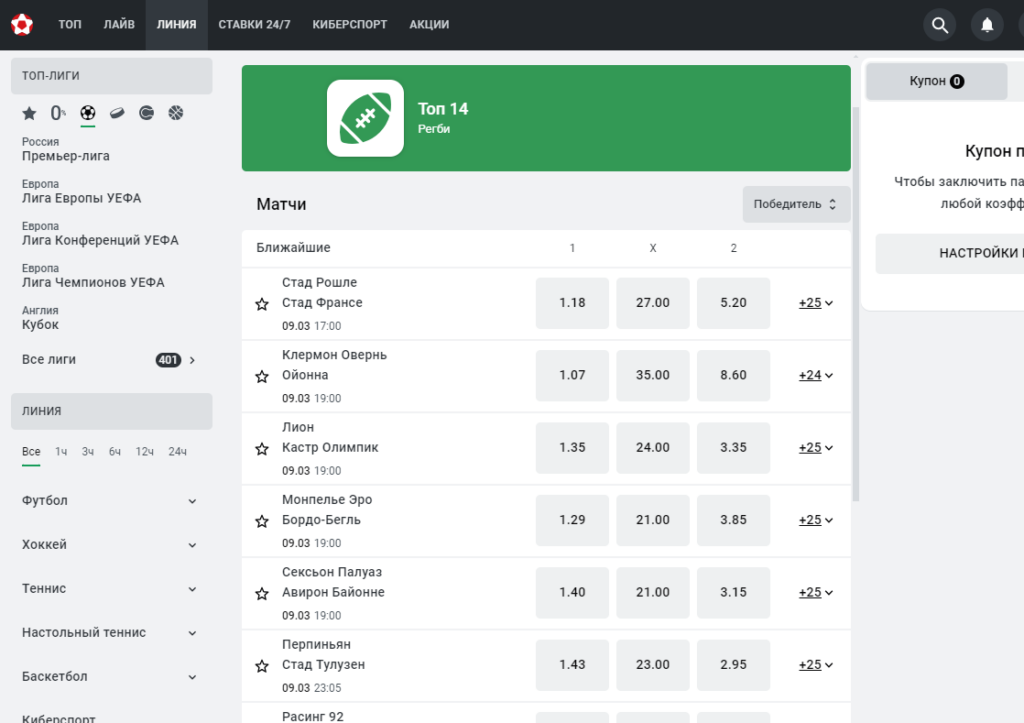Open notifications bell icon
Screen dimensions: 1024x723
[x=987, y=25]
